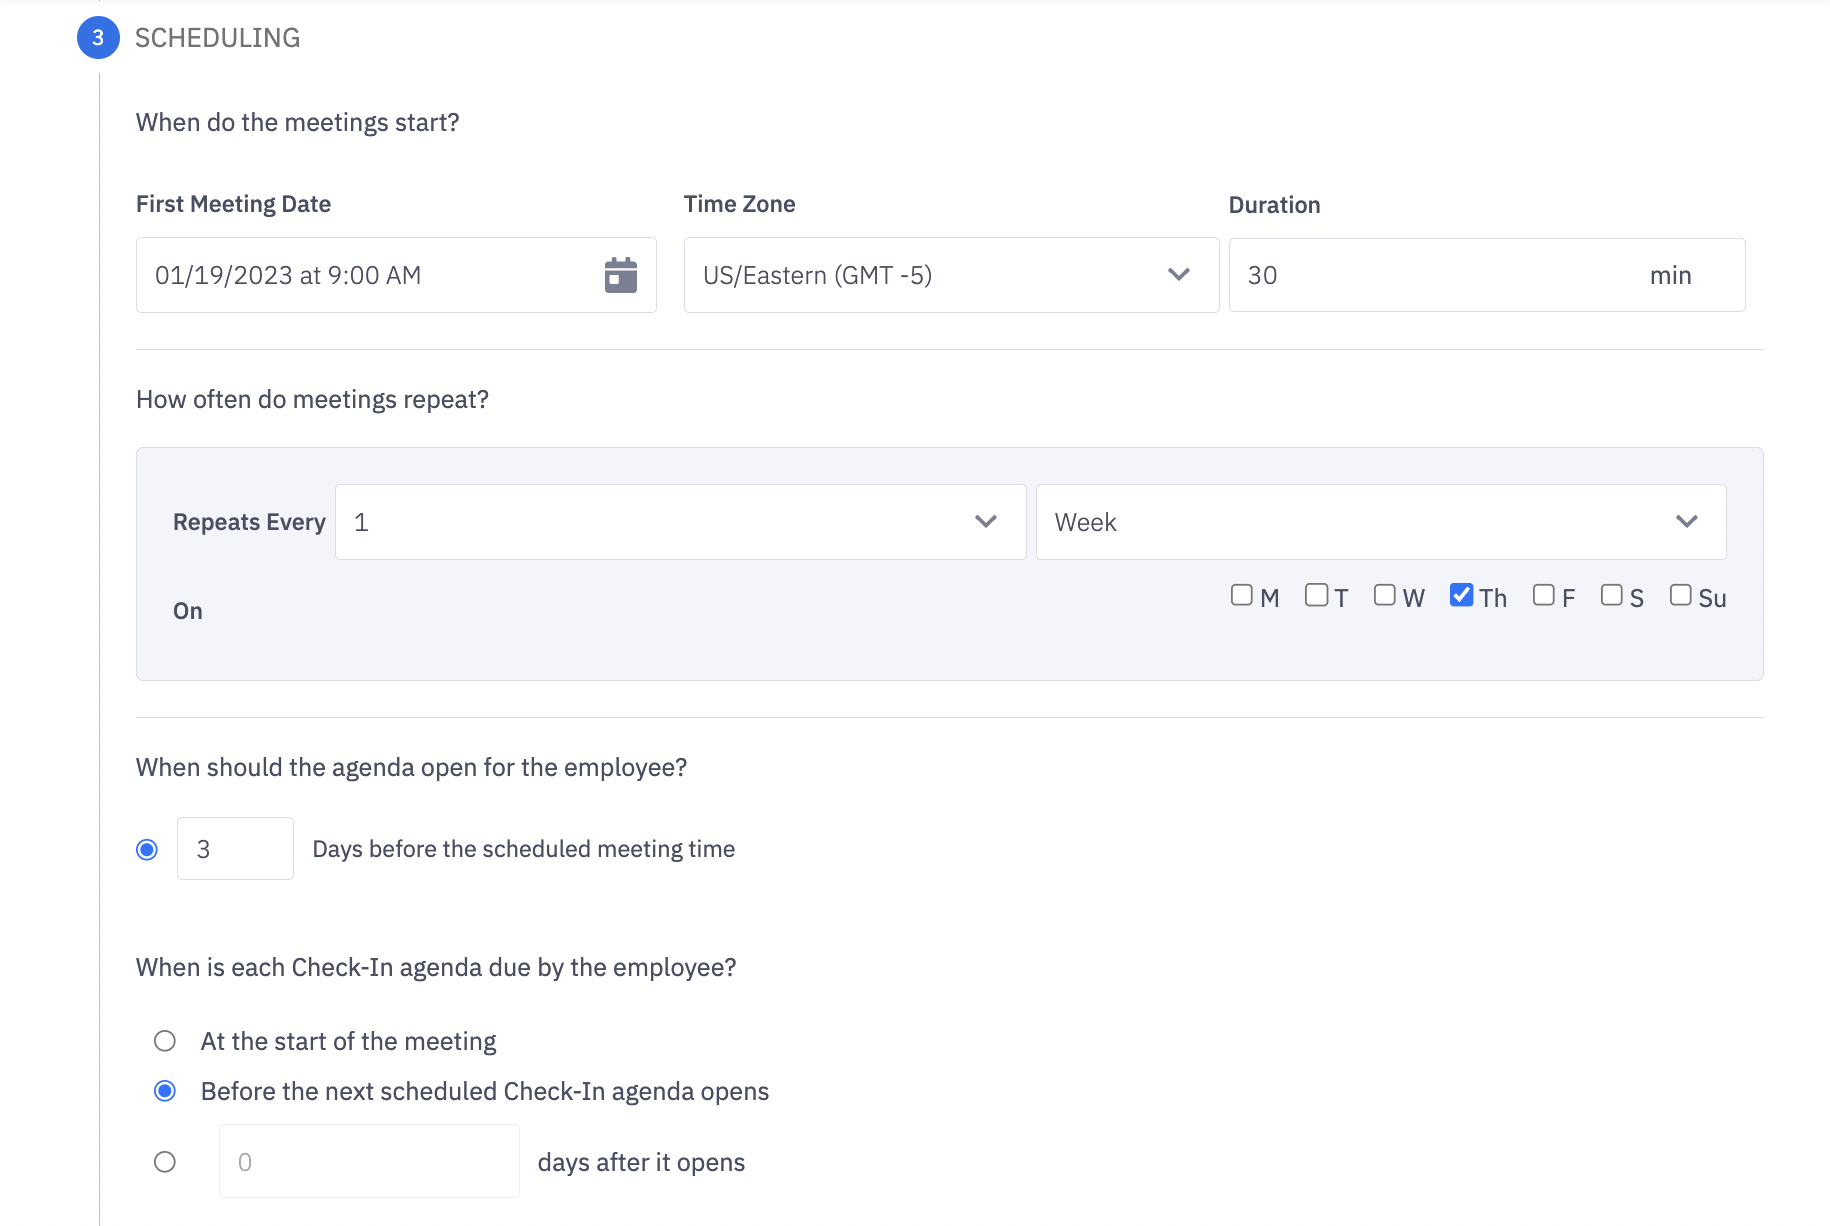The width and height of the screenshot is (1830, 1226).
Task: Check the Monday checkbox
Action: point(1242,595)
